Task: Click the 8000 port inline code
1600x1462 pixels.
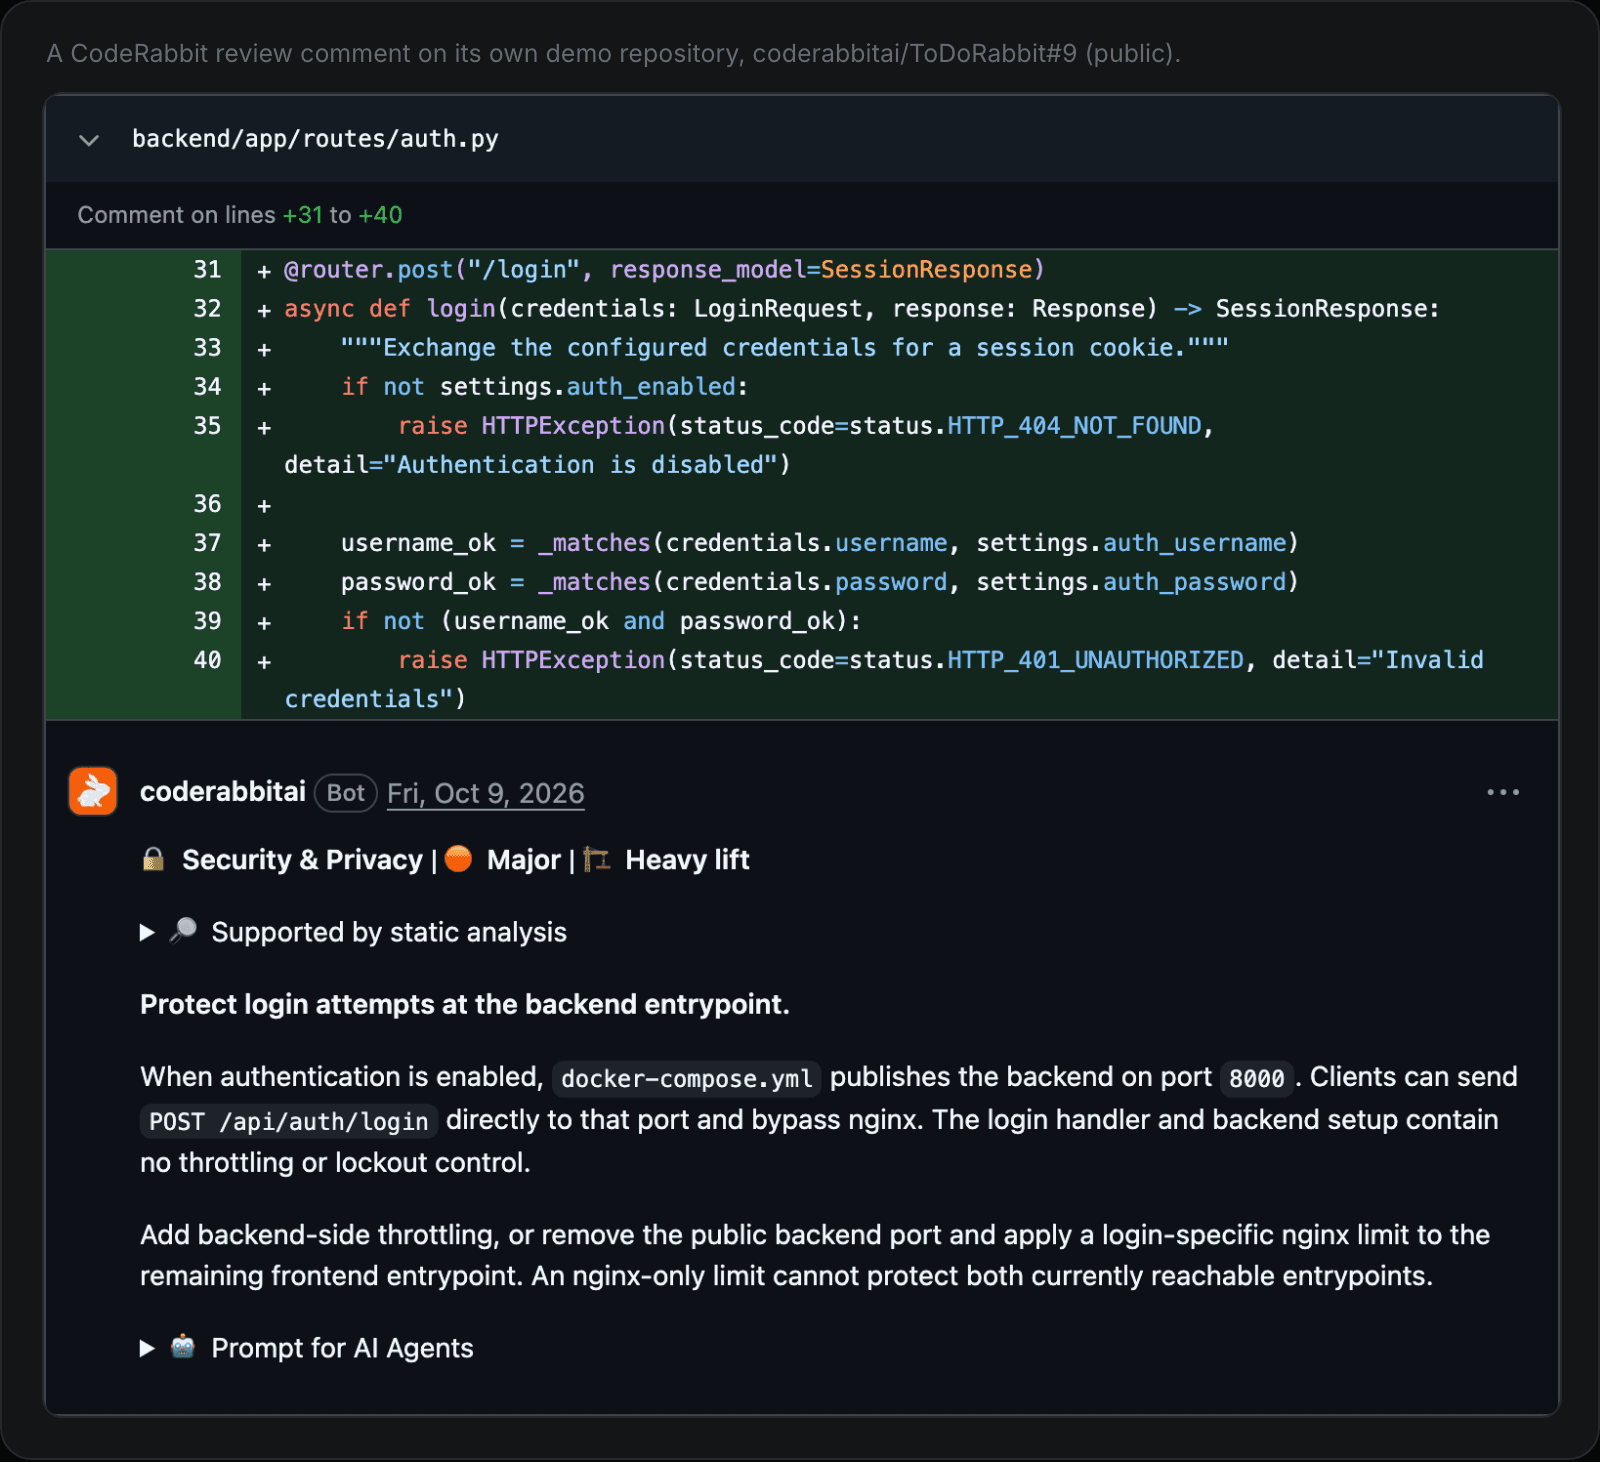Action: (1256, 1078)
